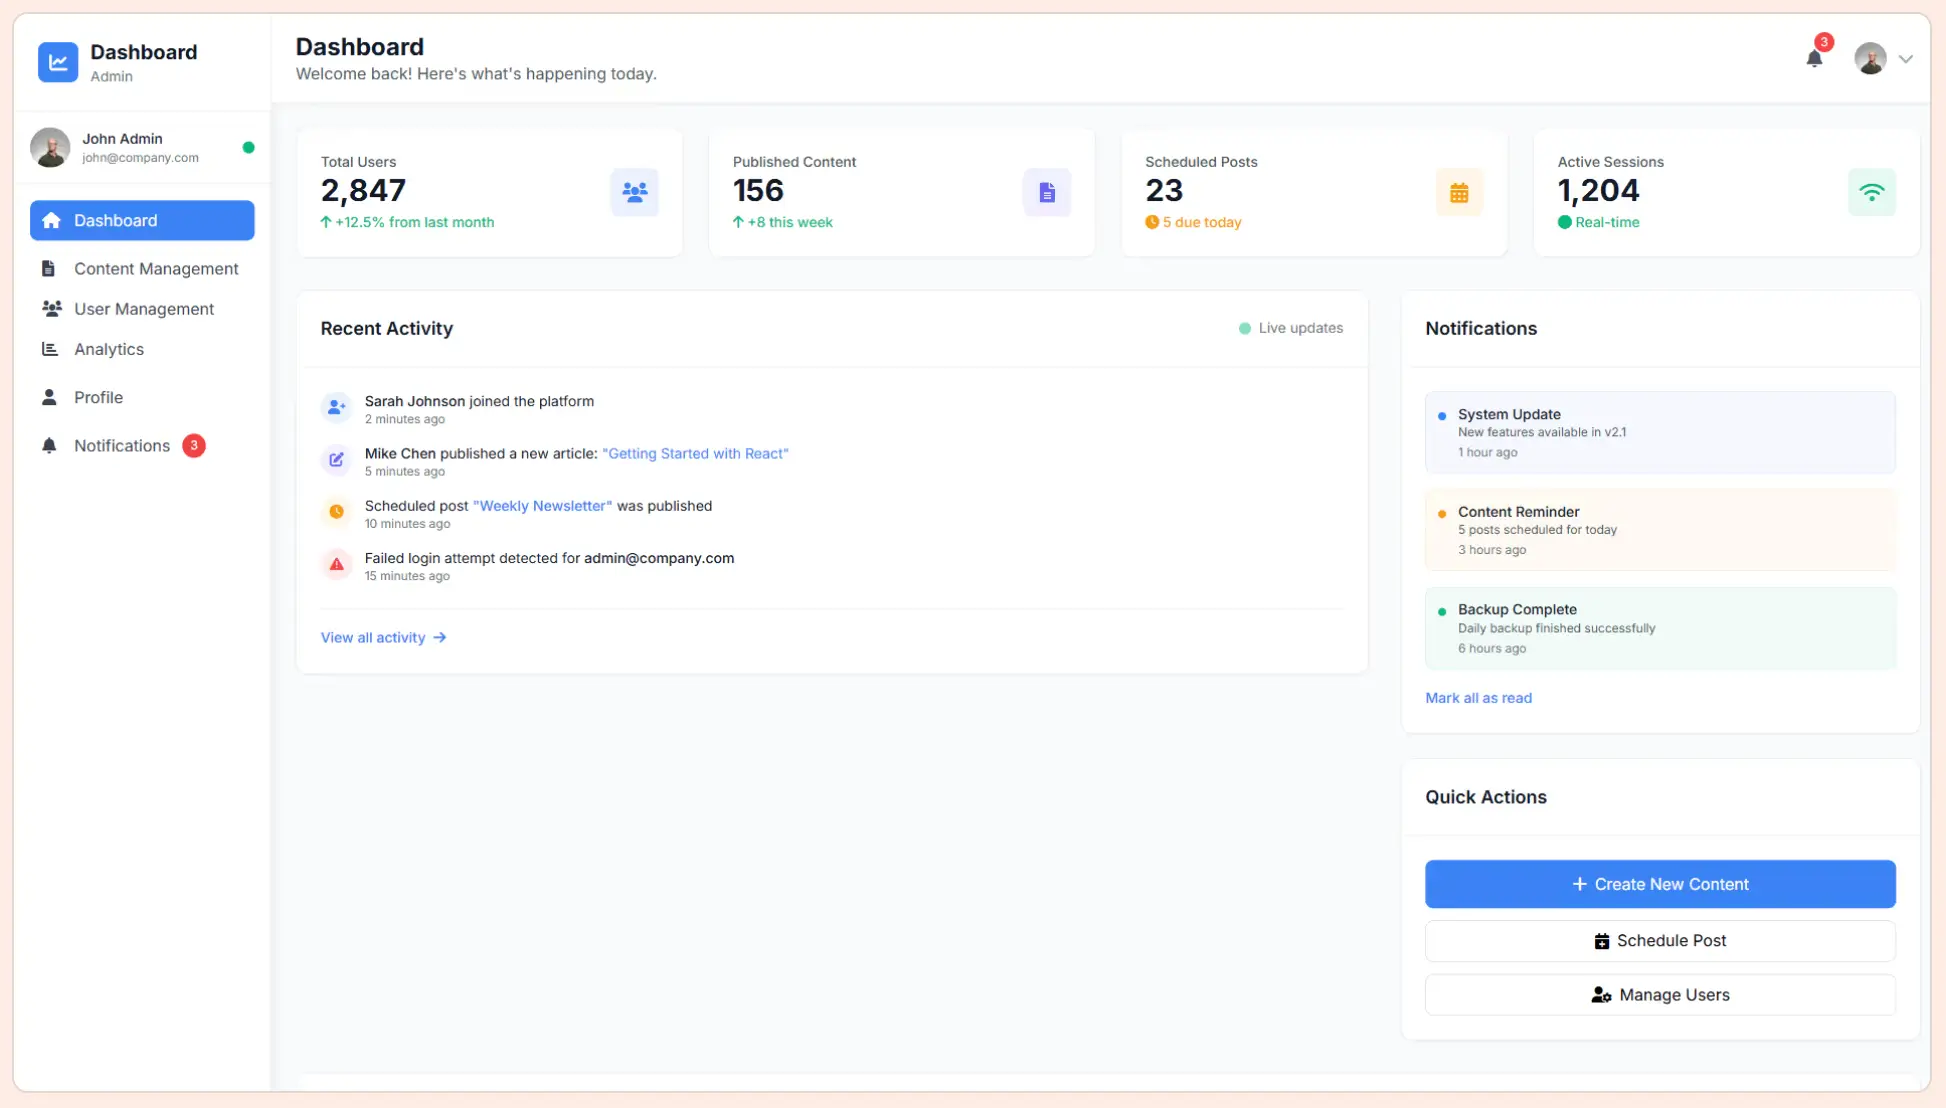Open the Content Management section icon
Image resolution: width=1946 pixels, height=1108 pixels.
pos(49,268)
